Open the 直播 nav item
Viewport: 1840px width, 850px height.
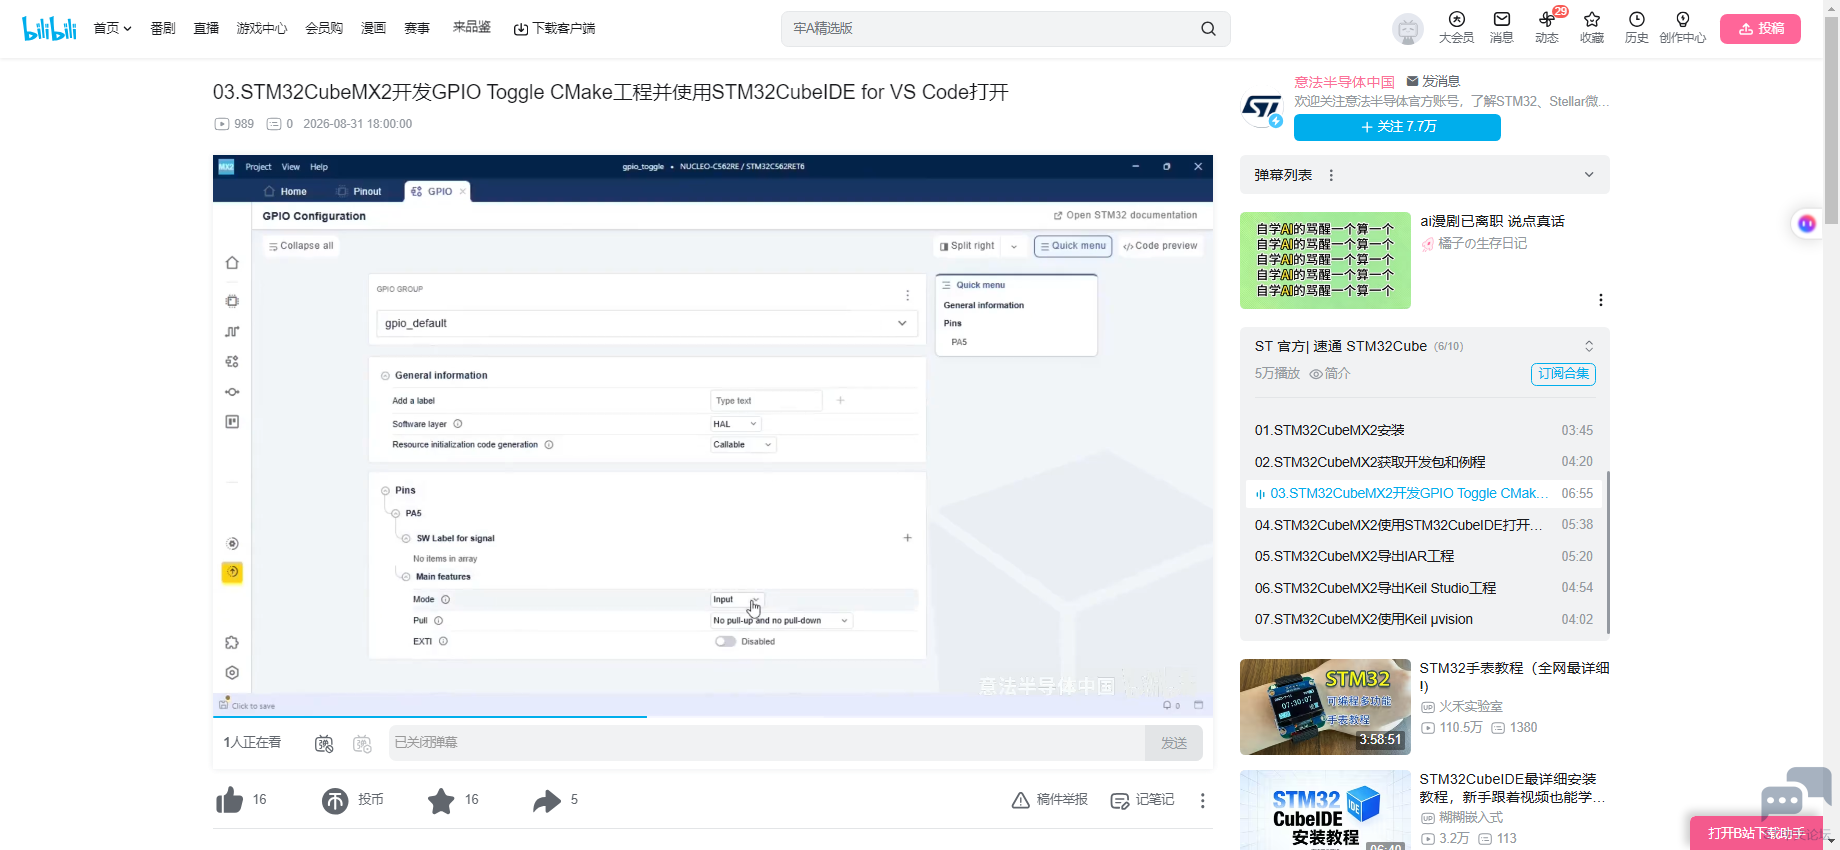[207, 29]
